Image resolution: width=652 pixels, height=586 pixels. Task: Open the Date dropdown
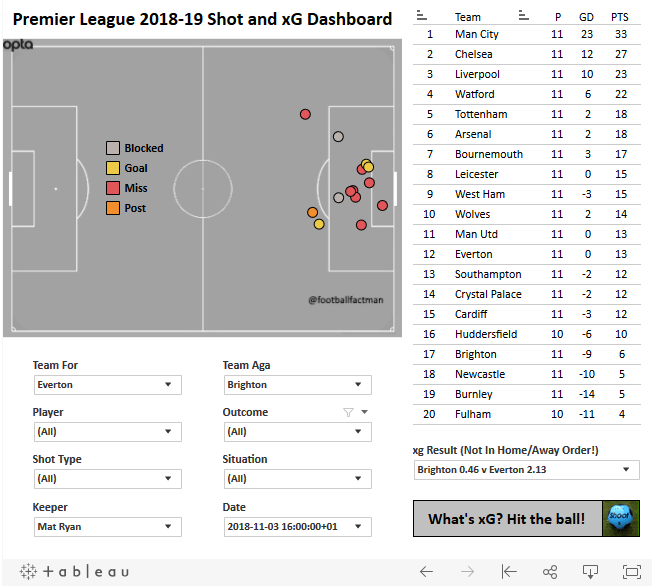point(296,527)
